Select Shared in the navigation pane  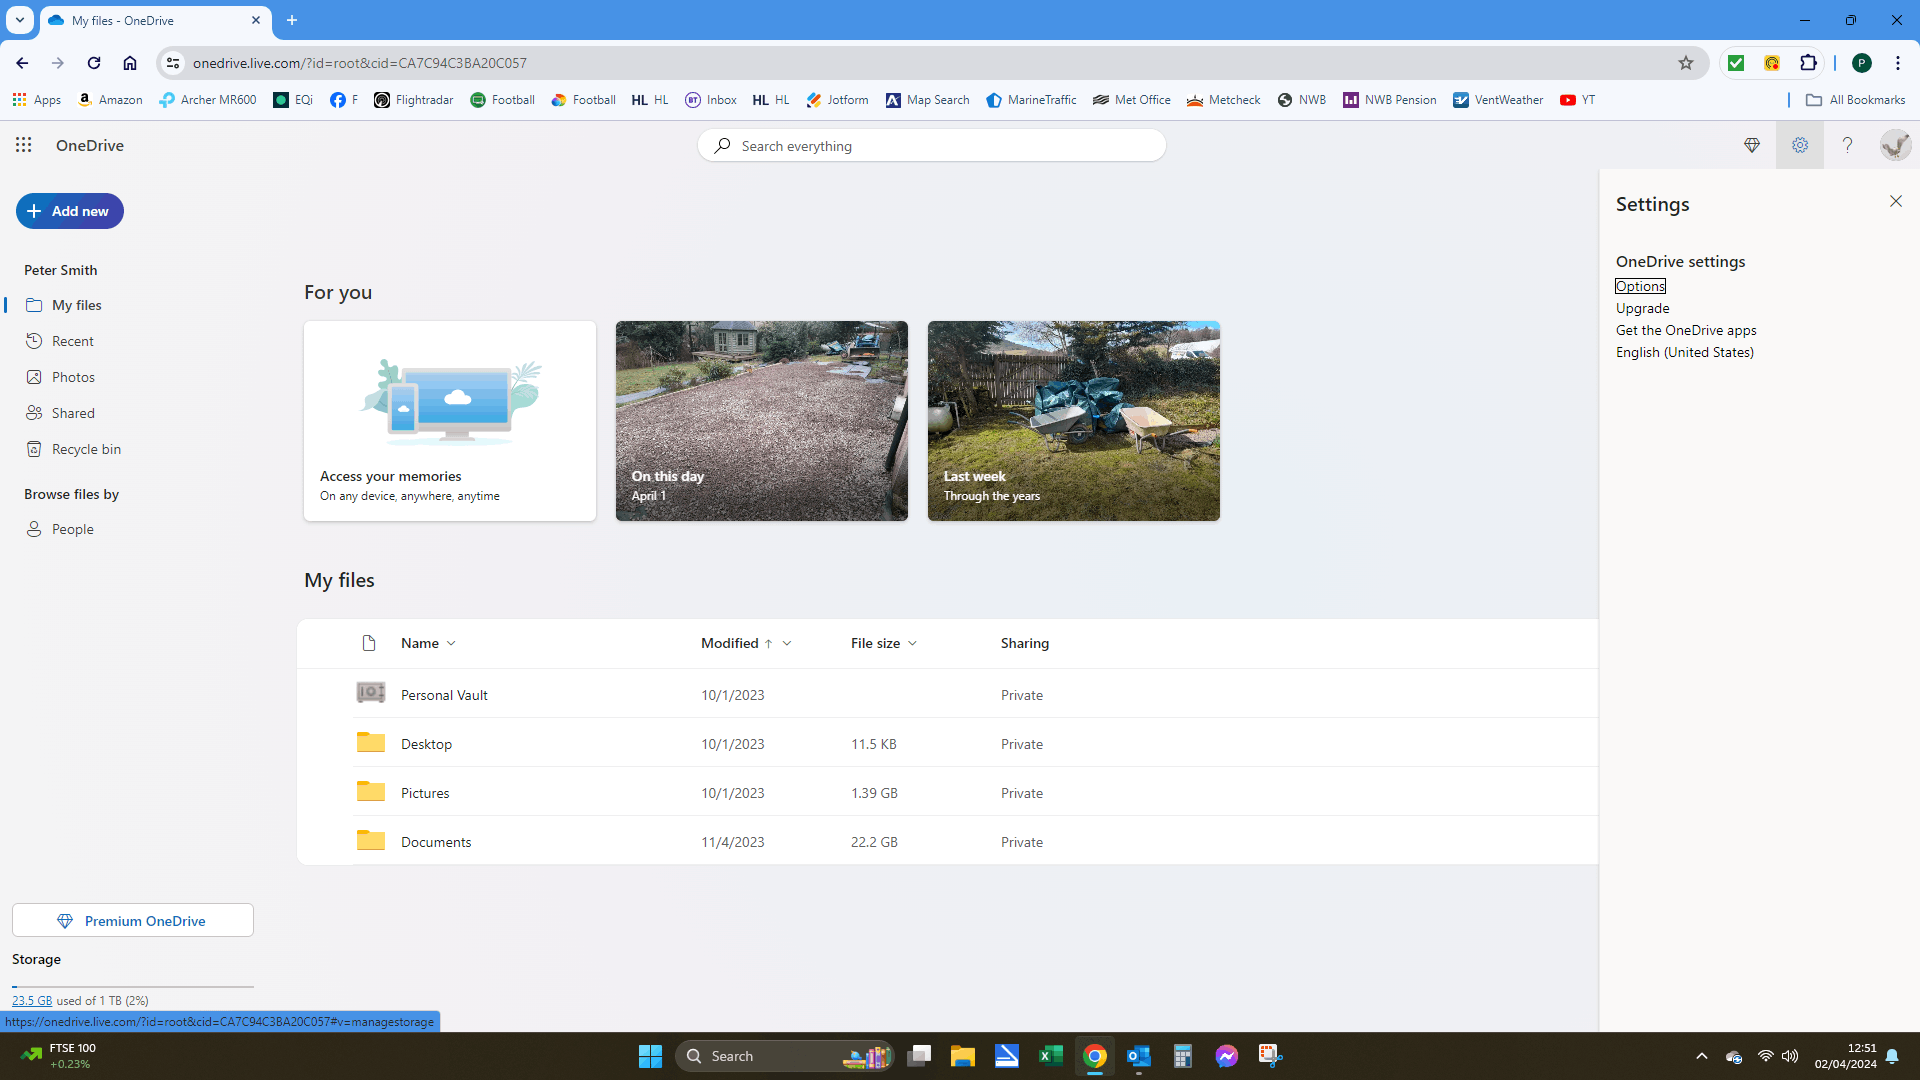[x=73, y=413]
